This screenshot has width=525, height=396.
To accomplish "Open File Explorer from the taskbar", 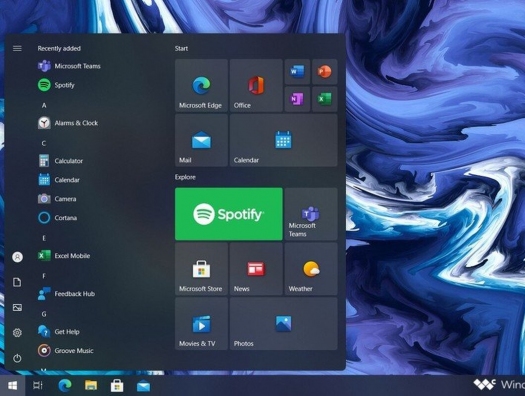I will click(x=91, y=386).
